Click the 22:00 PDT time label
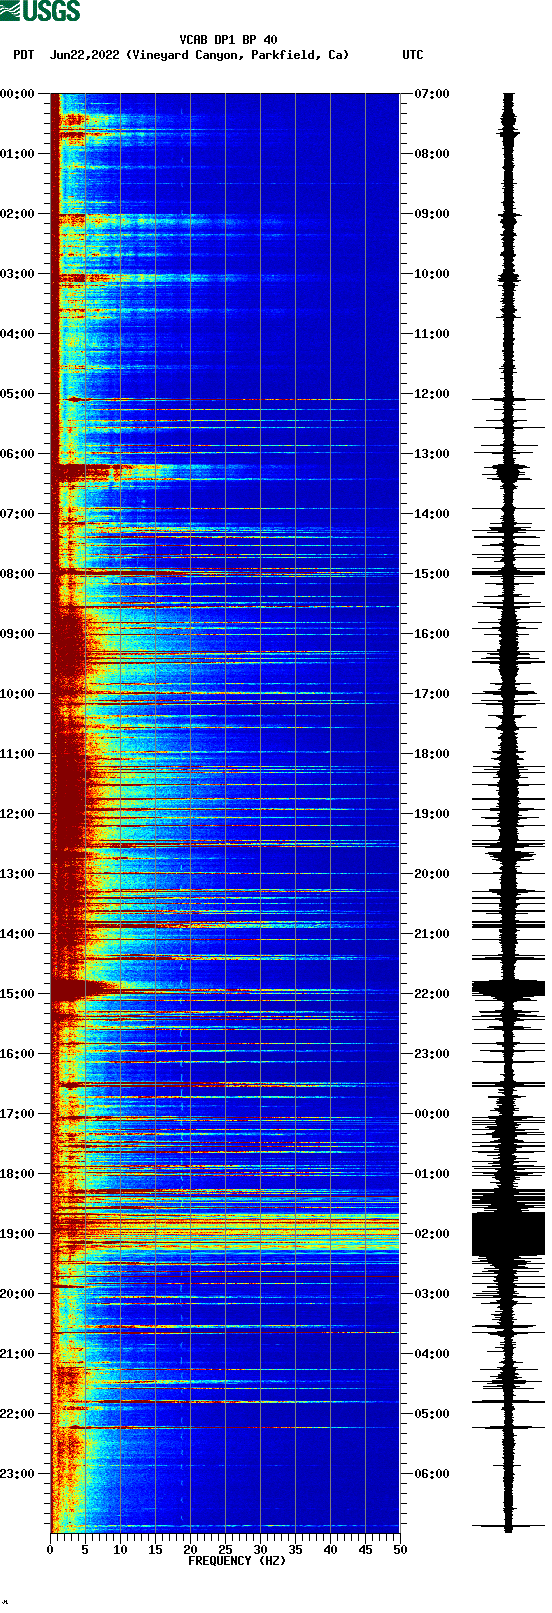This screenshot has width=552, height=1613. coord(17,1414)
